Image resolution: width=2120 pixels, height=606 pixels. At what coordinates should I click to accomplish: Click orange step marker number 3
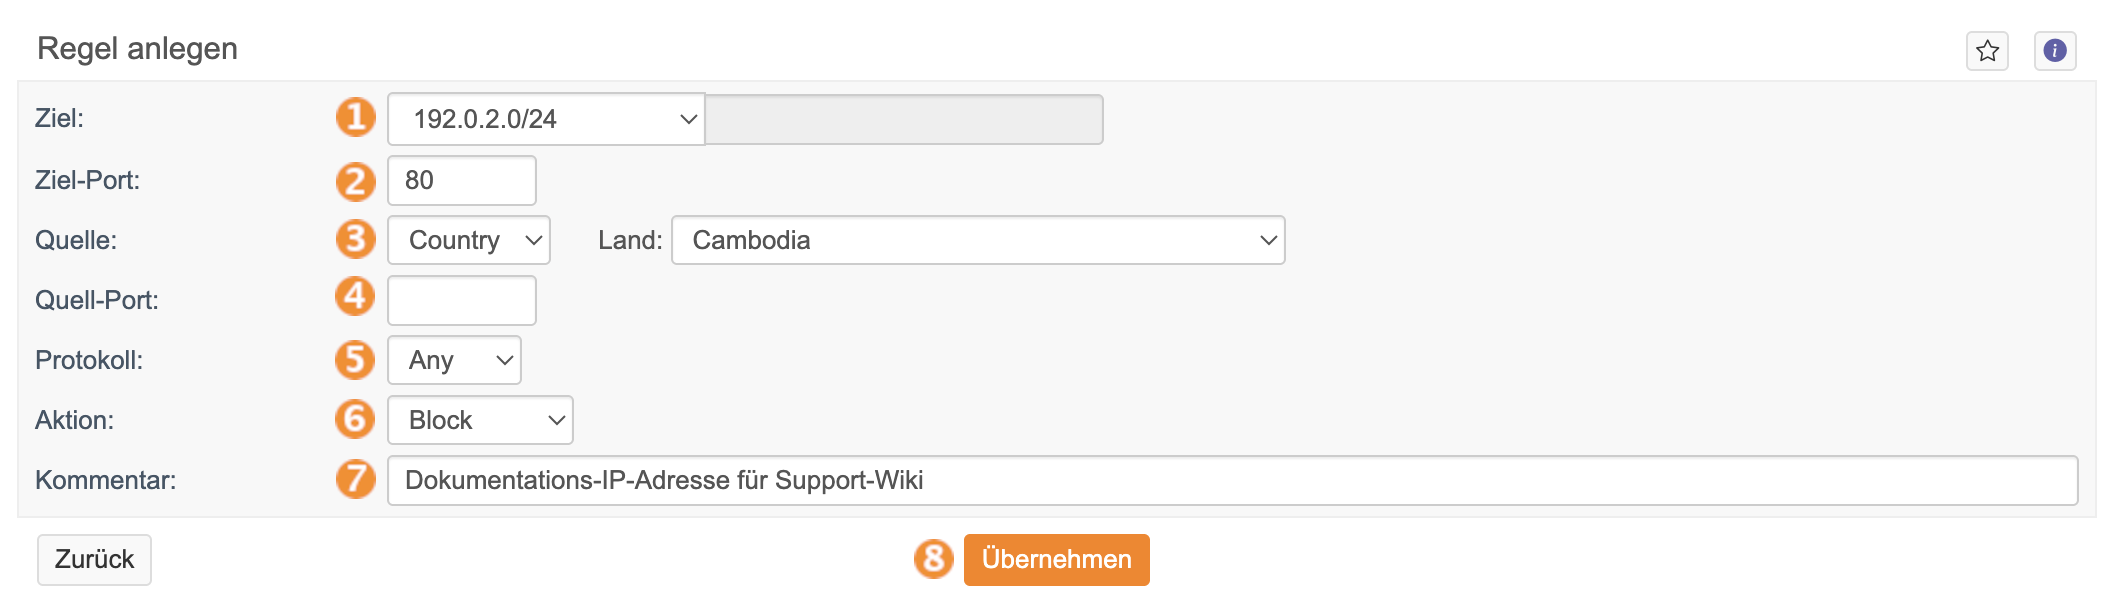coord(355,240)
